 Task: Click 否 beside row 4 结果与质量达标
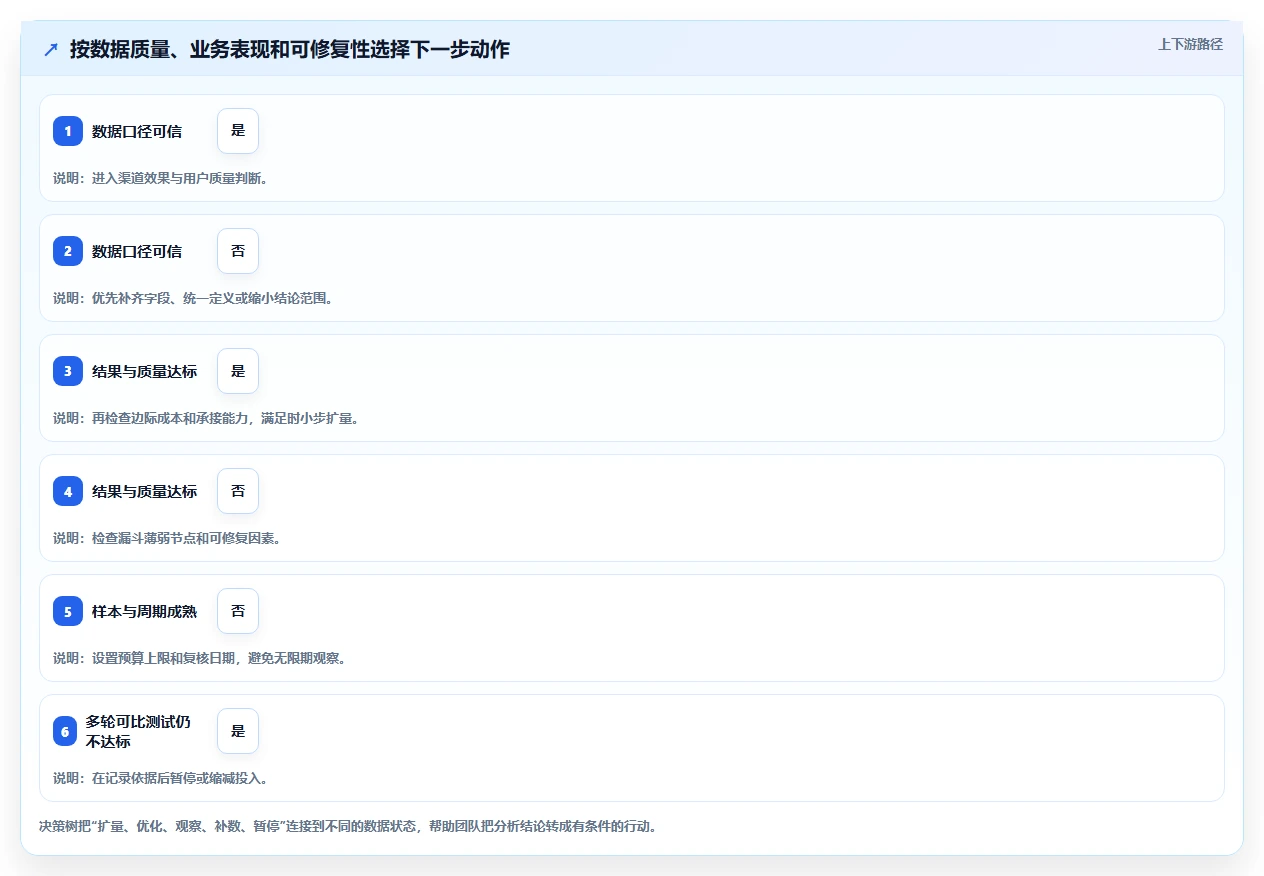click(238, 491)
